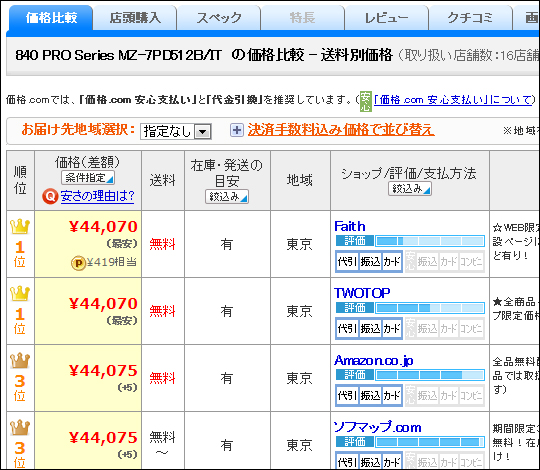
Task: Click 振込 payment icon in TWOTOP row
Action: click(x=370, y=328)
